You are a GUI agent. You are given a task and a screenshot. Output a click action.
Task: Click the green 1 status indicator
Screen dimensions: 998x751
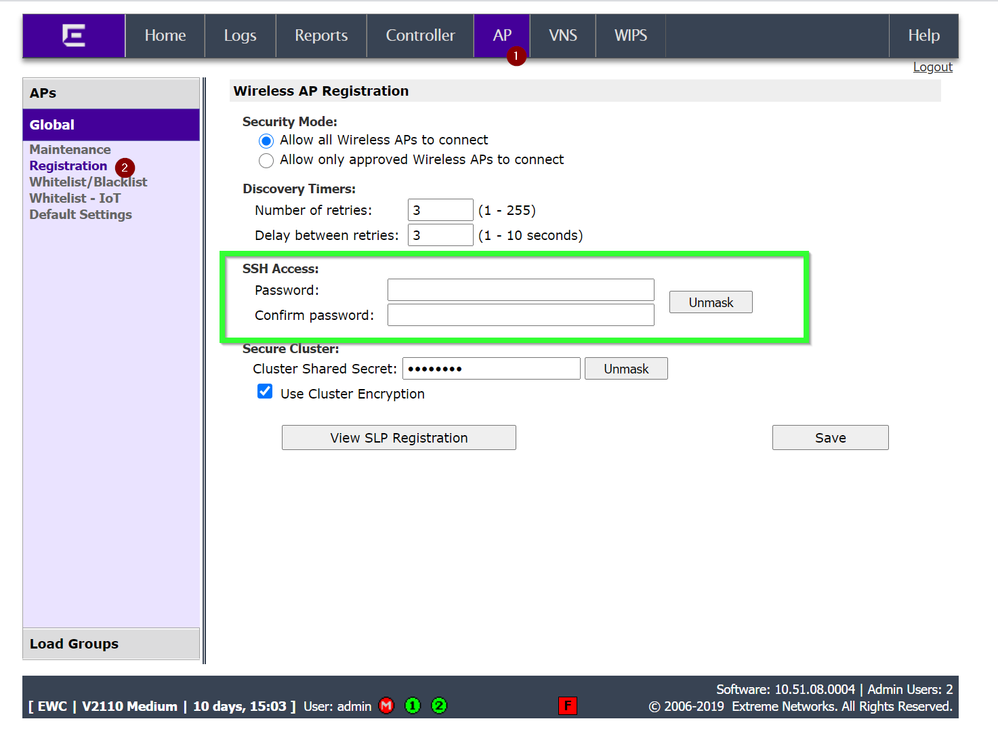[413, 706]
